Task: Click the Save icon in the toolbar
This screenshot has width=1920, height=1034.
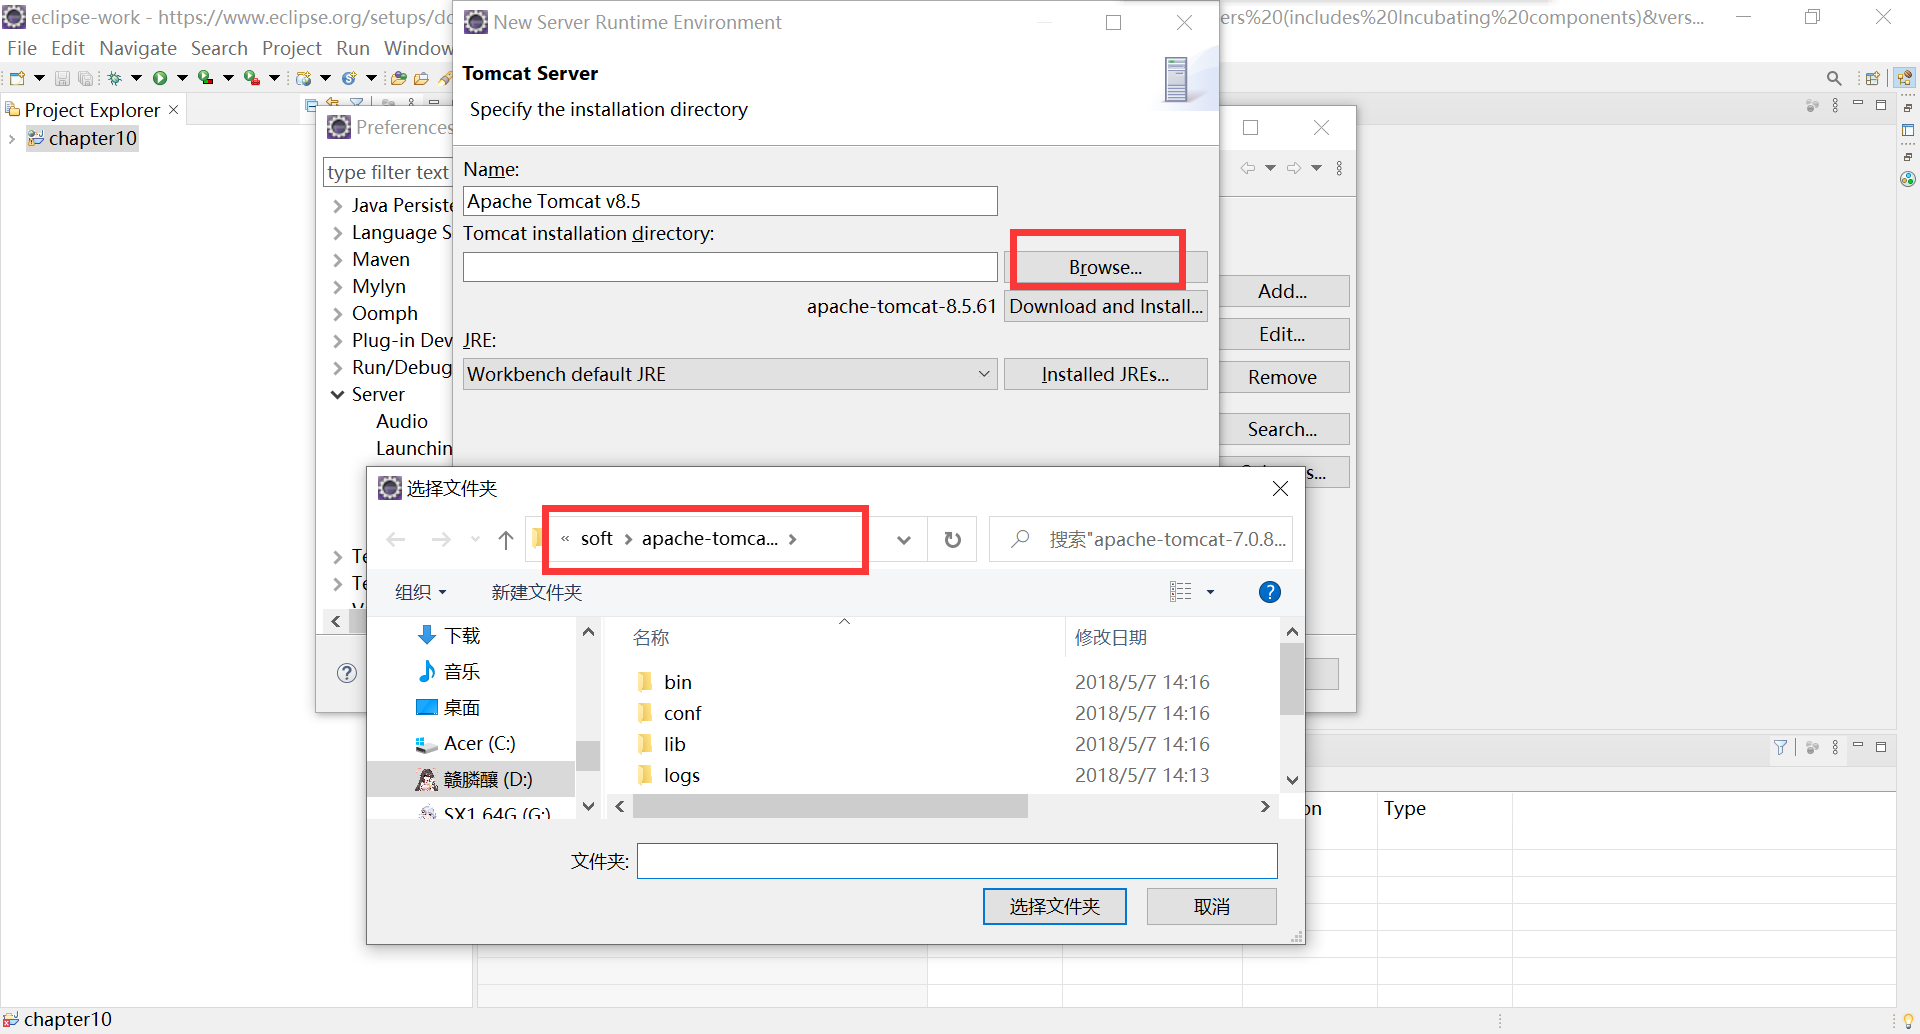Action: (62, 77)
